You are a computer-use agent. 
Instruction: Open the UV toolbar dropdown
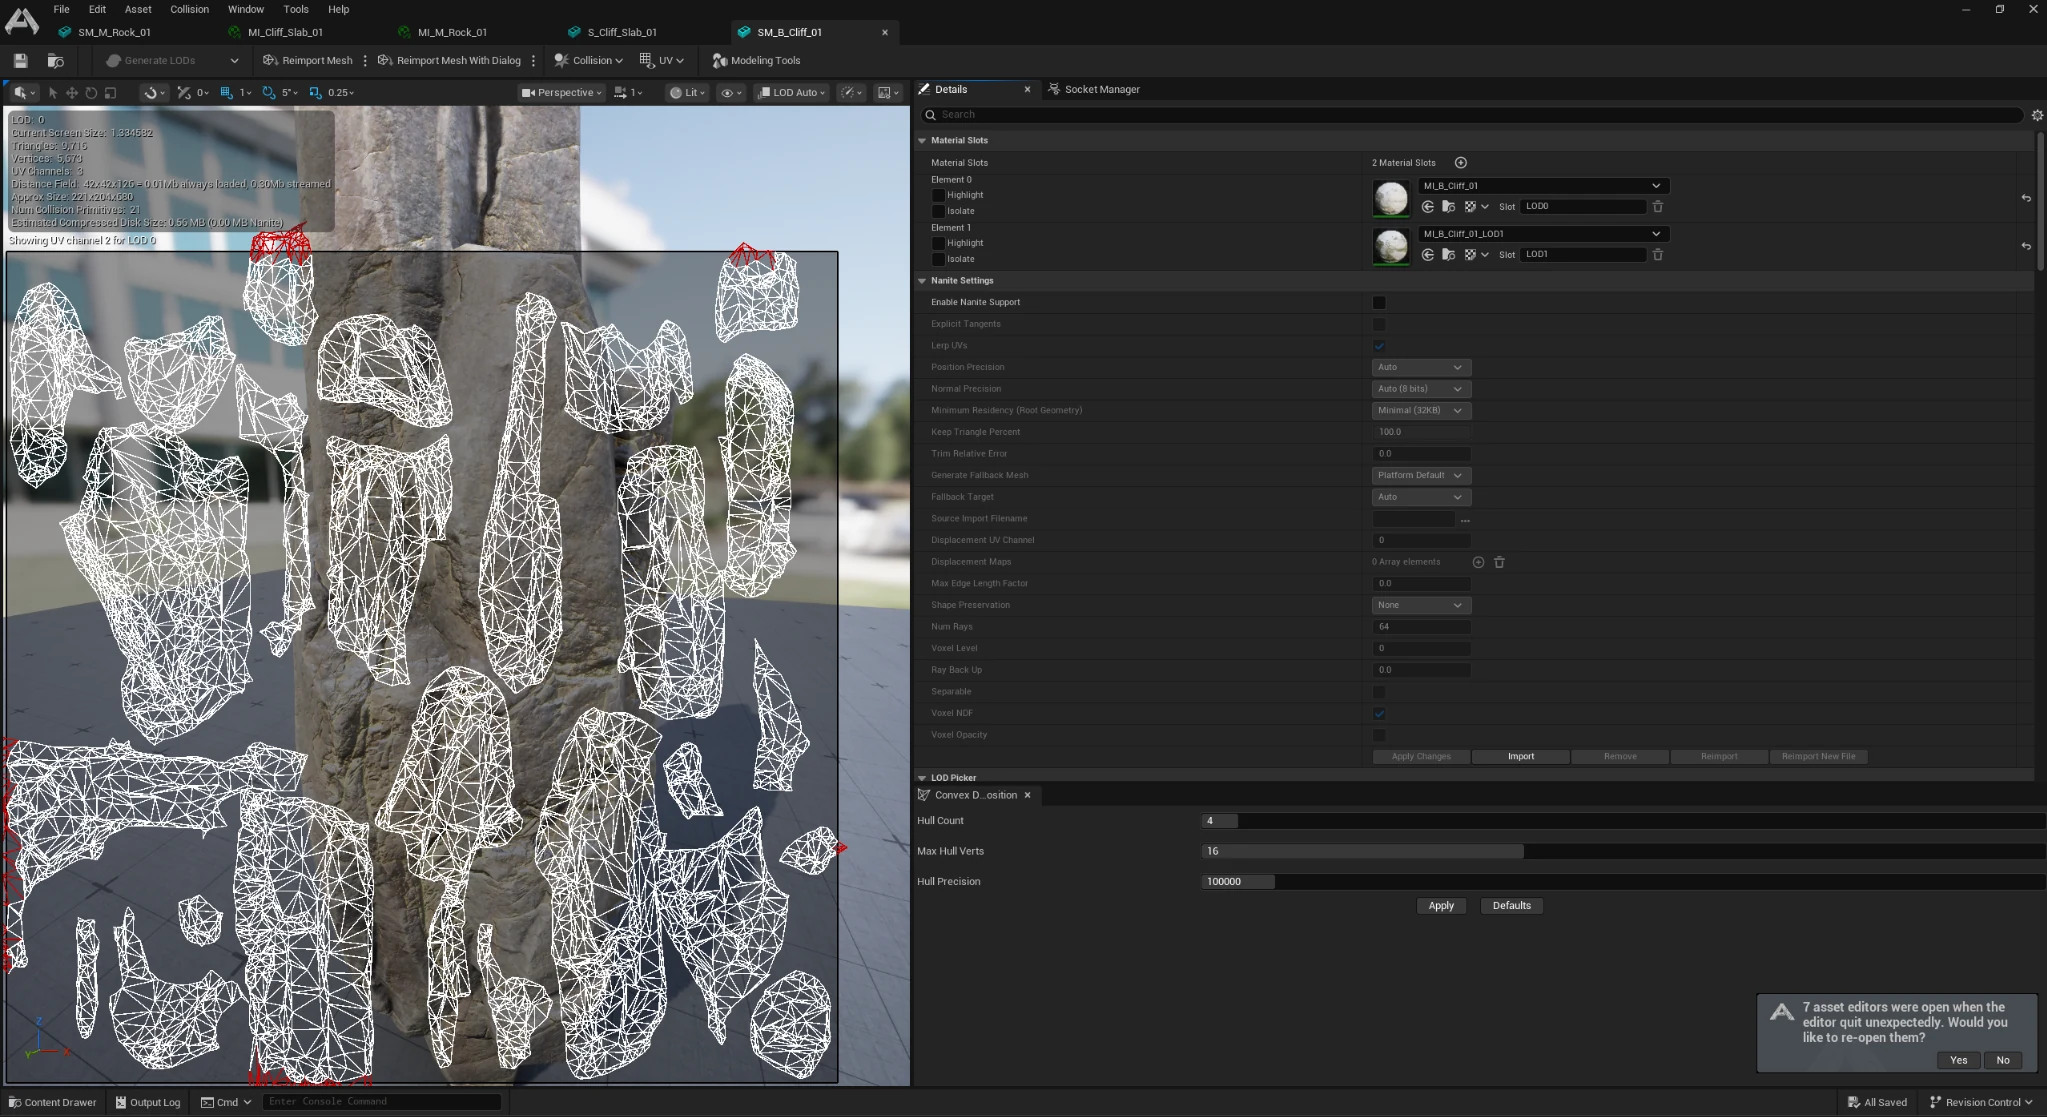click(662, 61)
